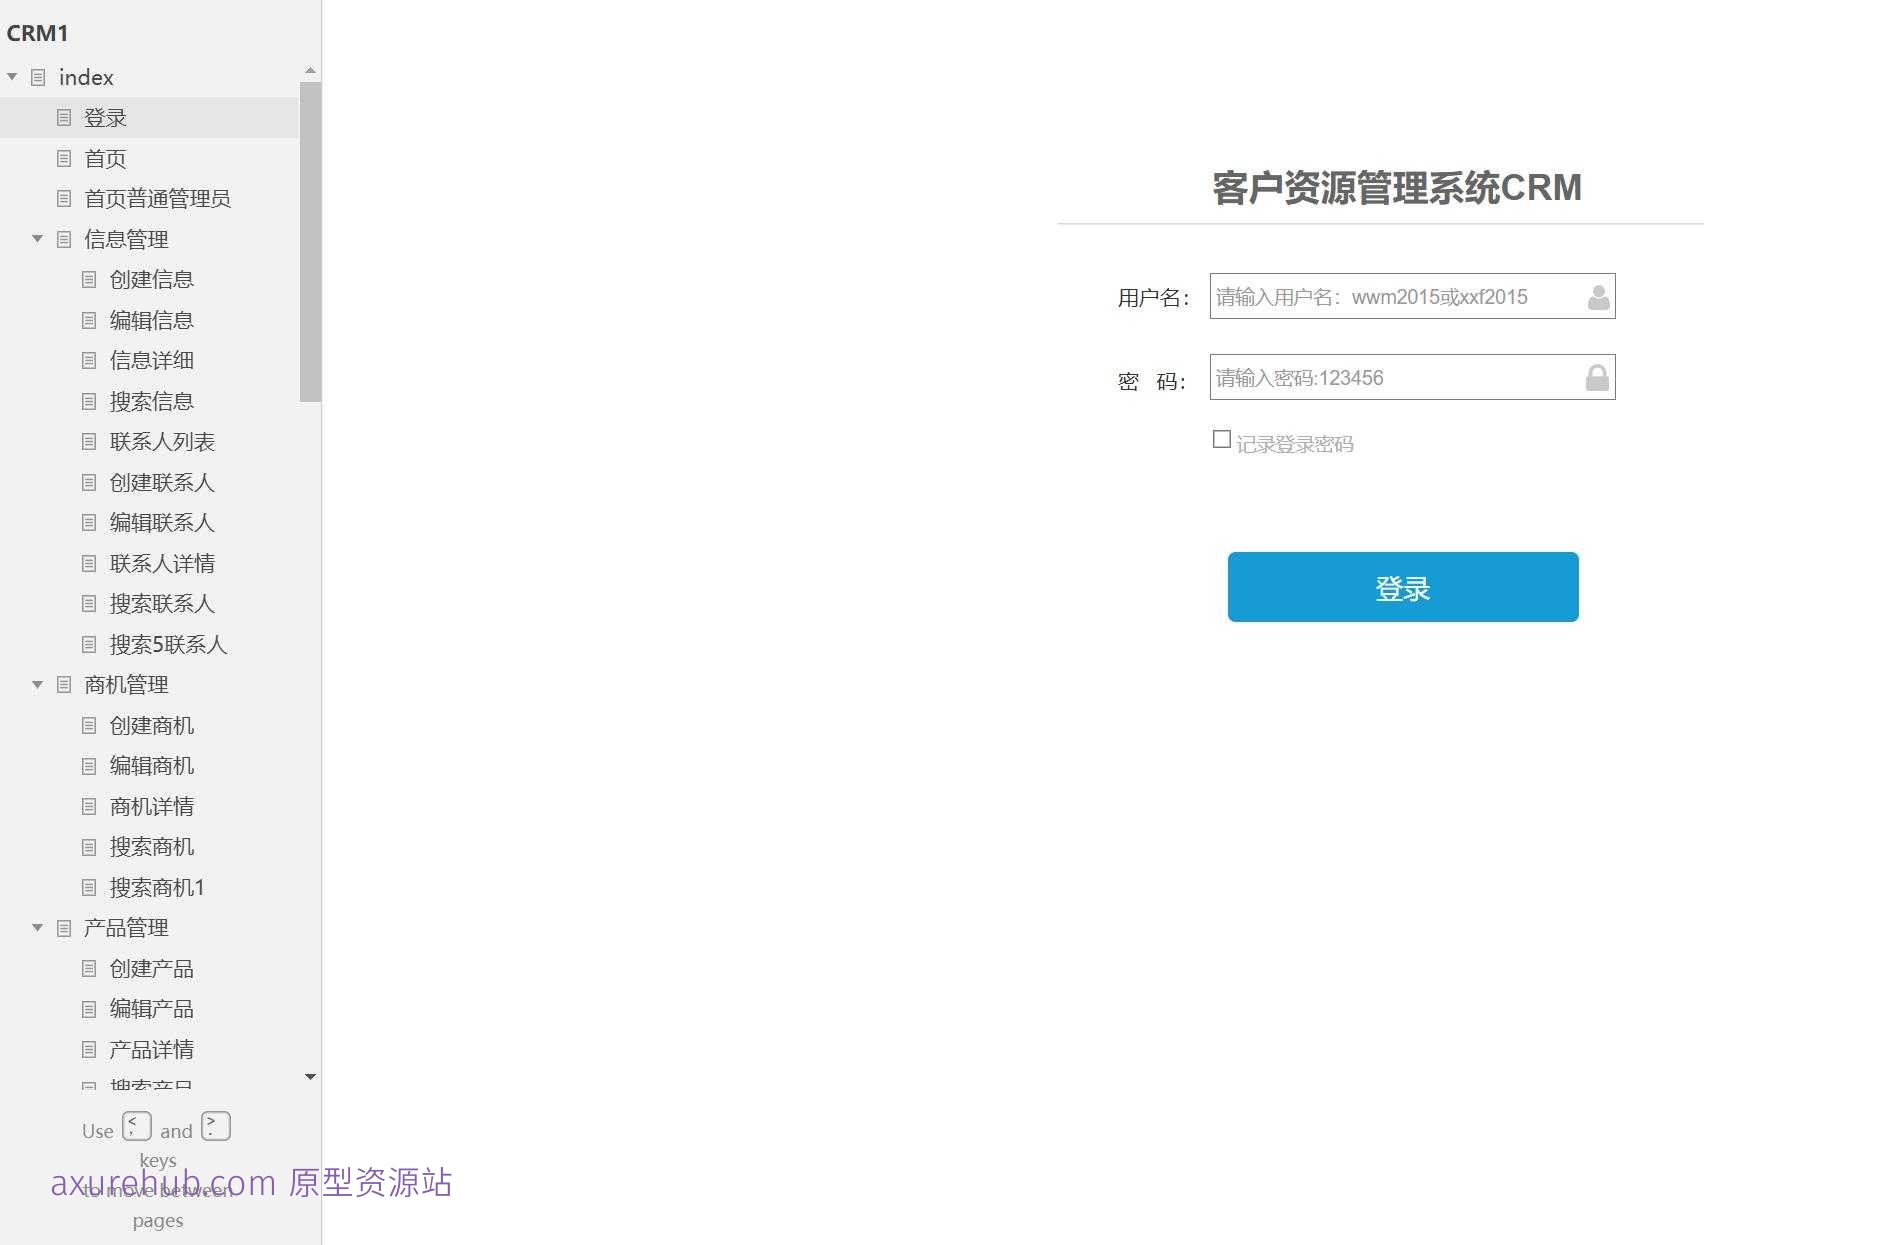The height and width of the screenshot is (1245, 1893).
Task: Click the blue 登录 button
Action: [x=1402, y=587]
